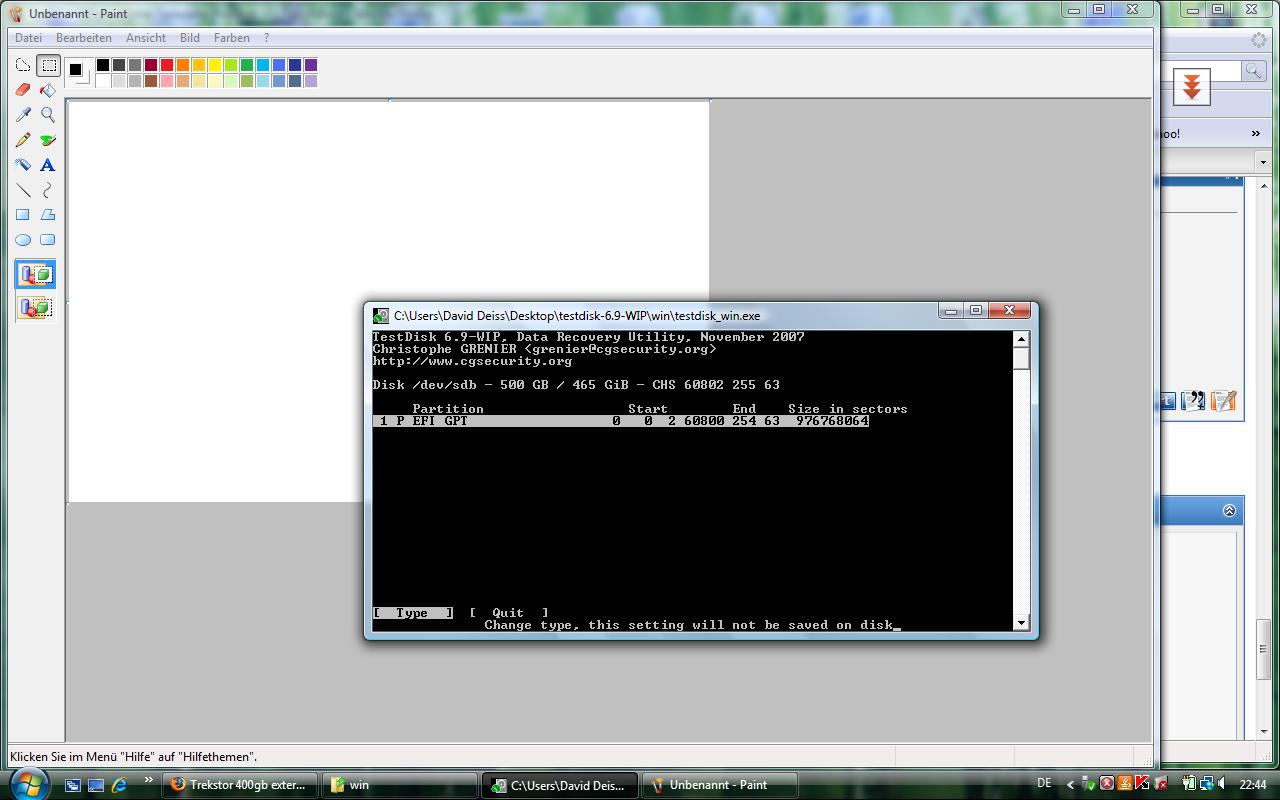Select the Ellipse shape tool
This screenshot has height=800, width=1280.
coord(23,240)
